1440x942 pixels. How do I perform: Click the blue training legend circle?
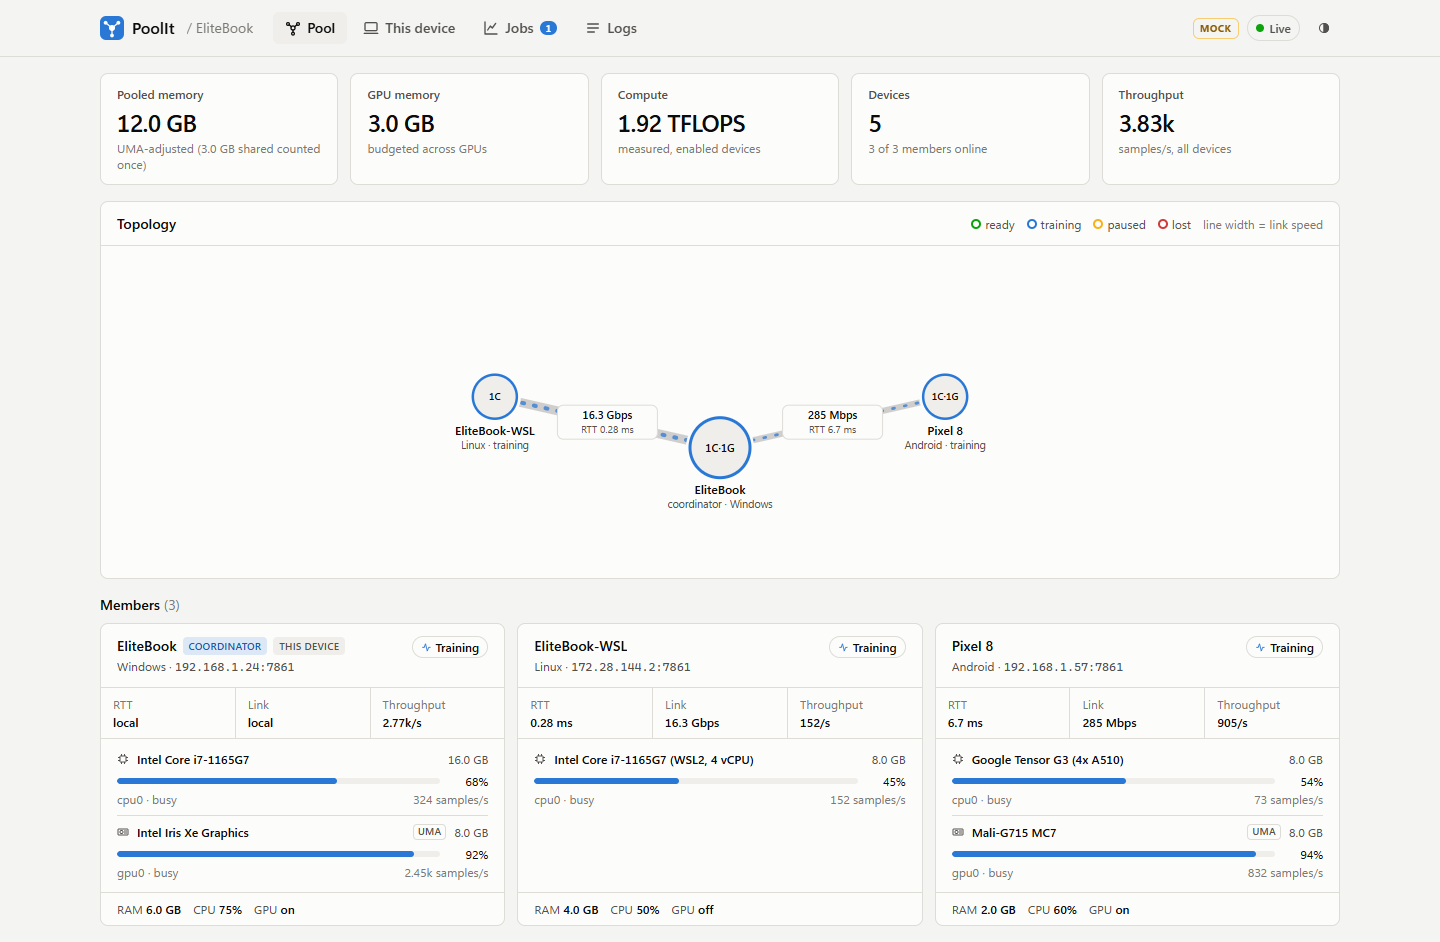pos(1032,224)
